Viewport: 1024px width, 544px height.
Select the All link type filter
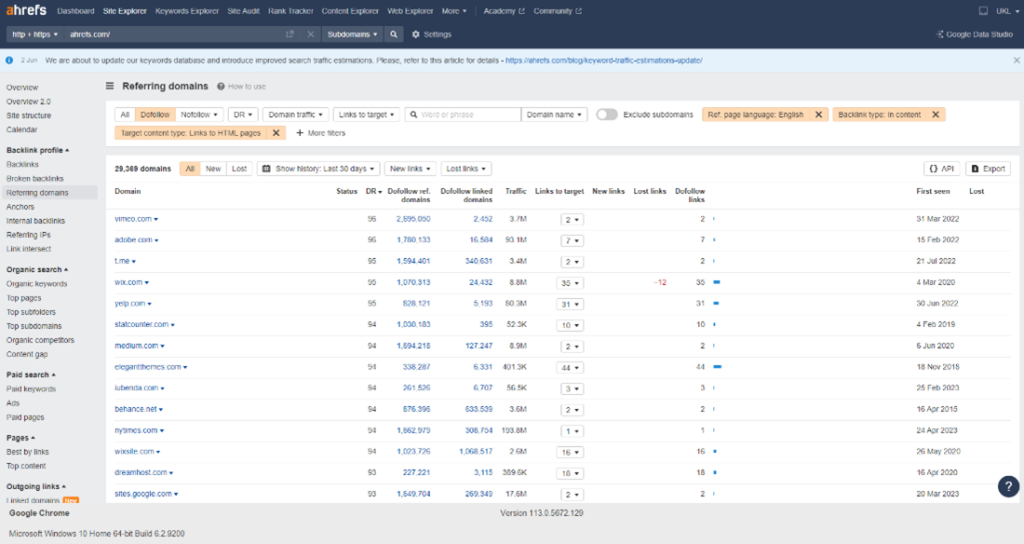pos(125,114)
